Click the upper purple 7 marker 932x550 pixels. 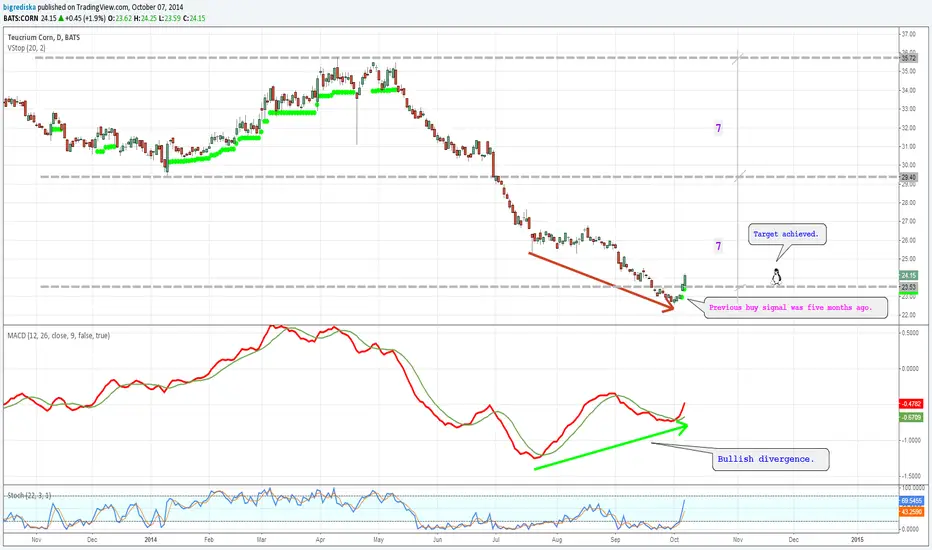tap(719, 128)
